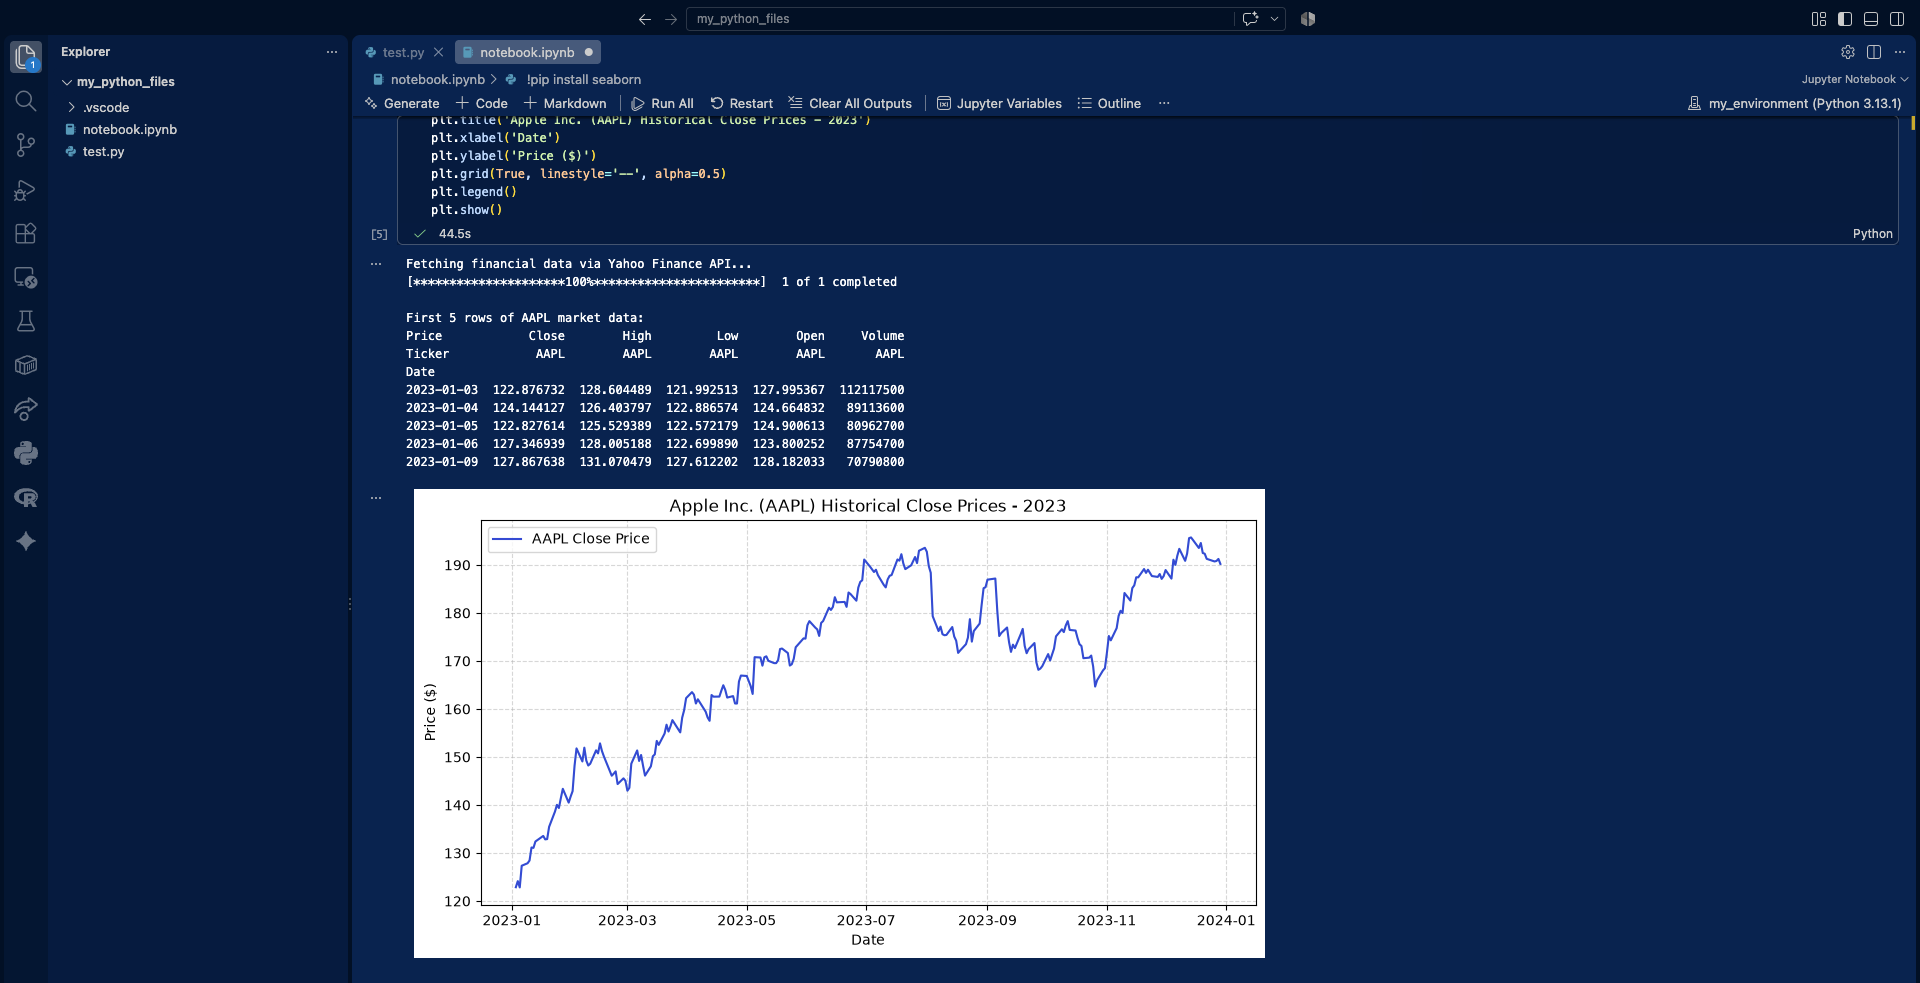Open cell output actions ellipsis near text output

(376, 264)
